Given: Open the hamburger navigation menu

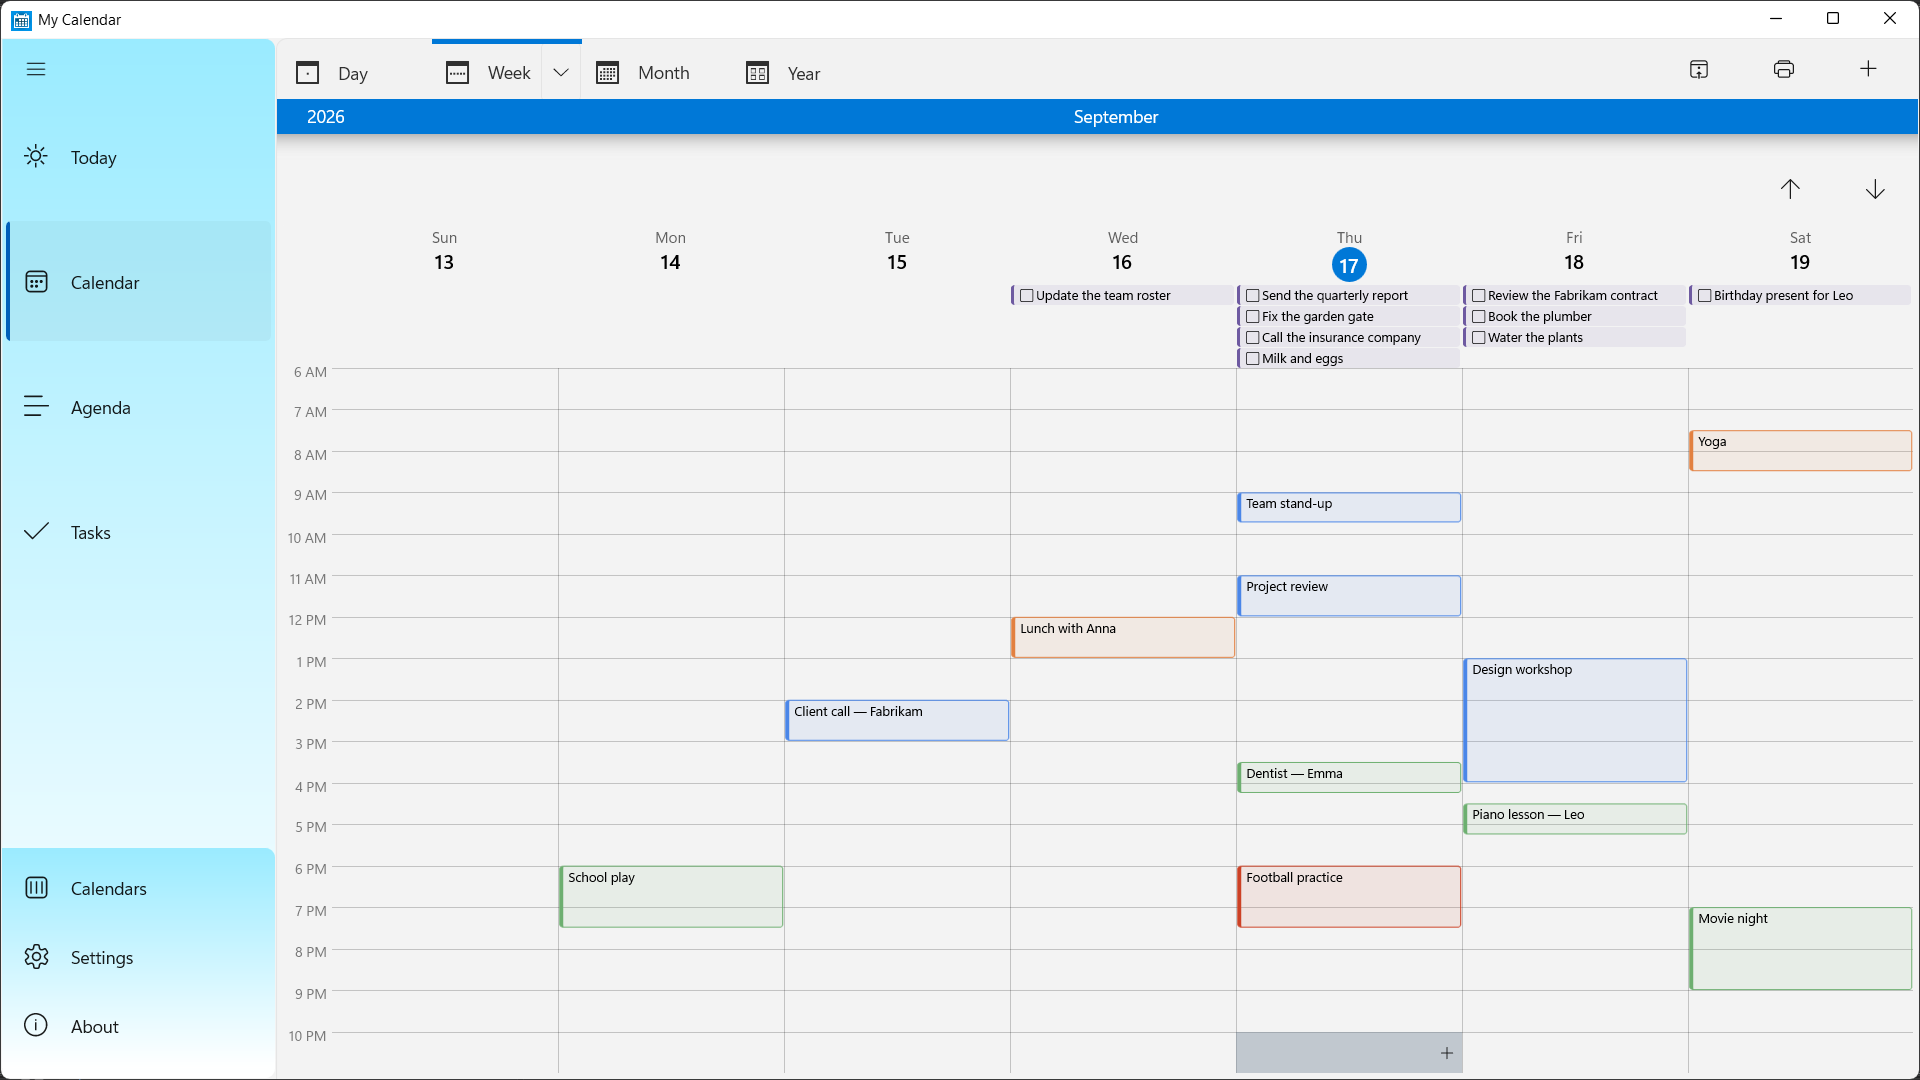Looking at the screenshot, I should tap(36, 69).
